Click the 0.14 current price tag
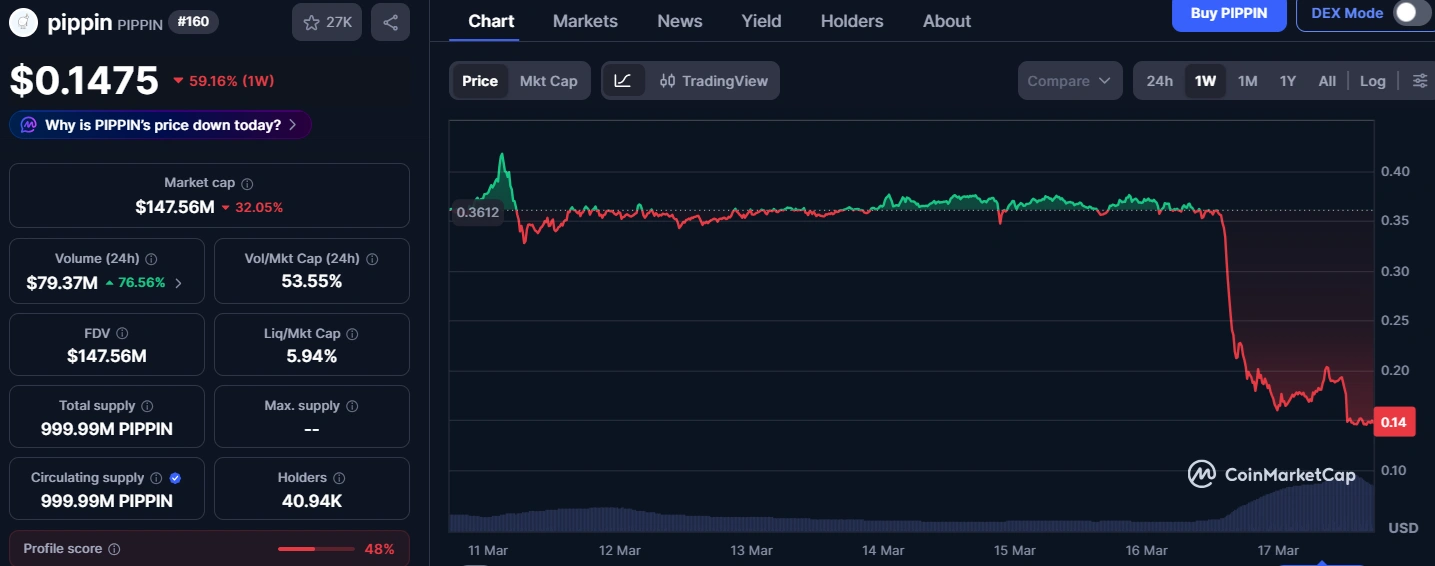1435x566 pixels. point(1393,422)
